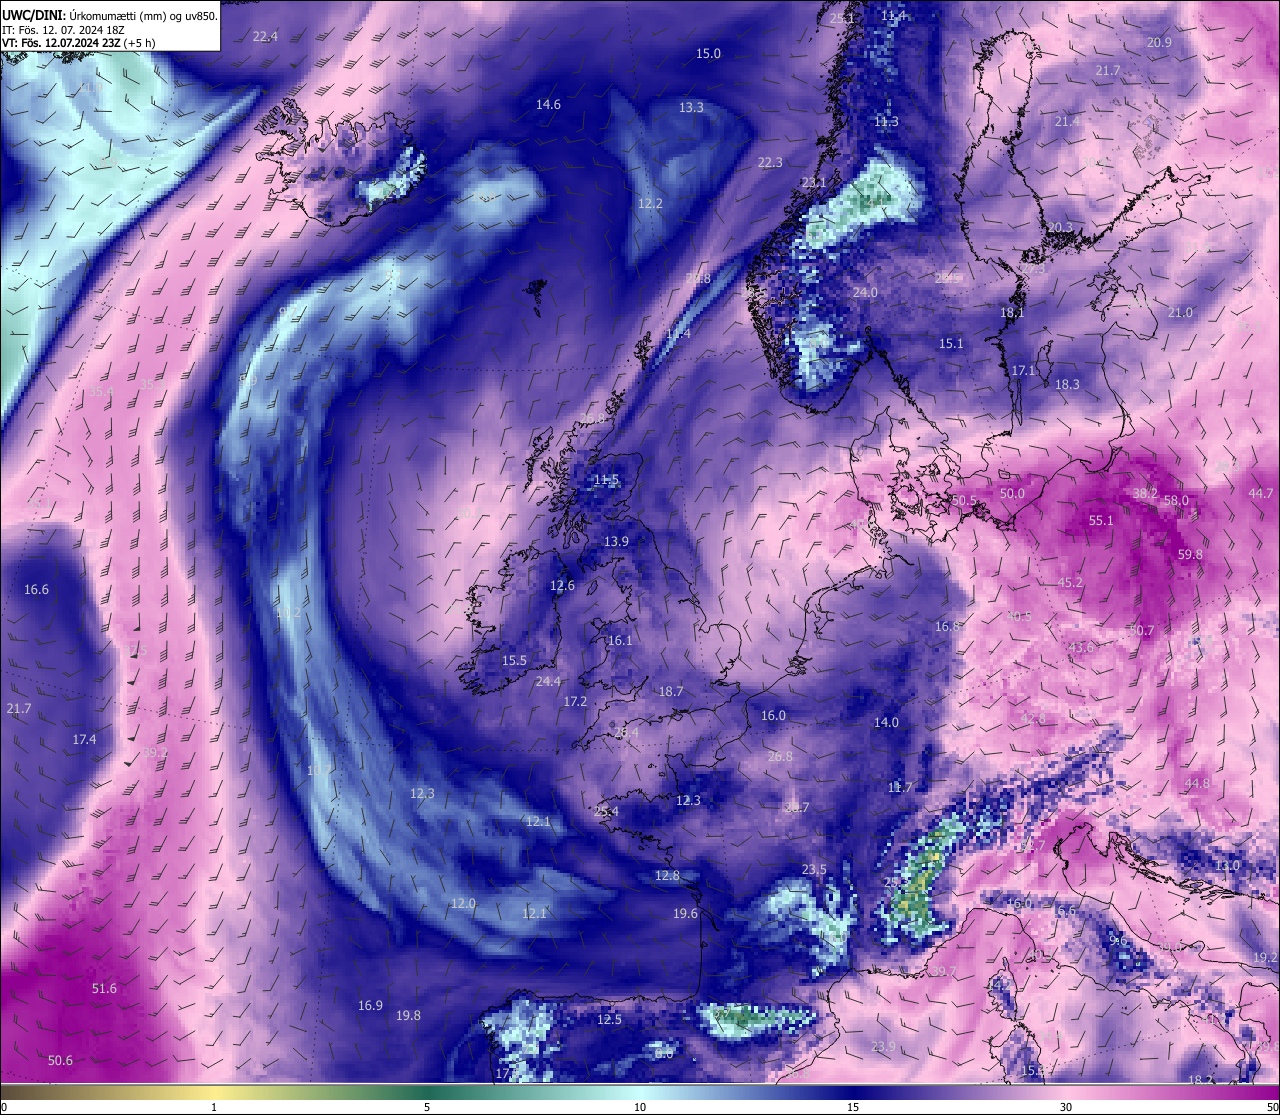This screenshot has height=1115, width=1280.
Task: Click the 11.4 value over Norway
Action: click(893, 16)
